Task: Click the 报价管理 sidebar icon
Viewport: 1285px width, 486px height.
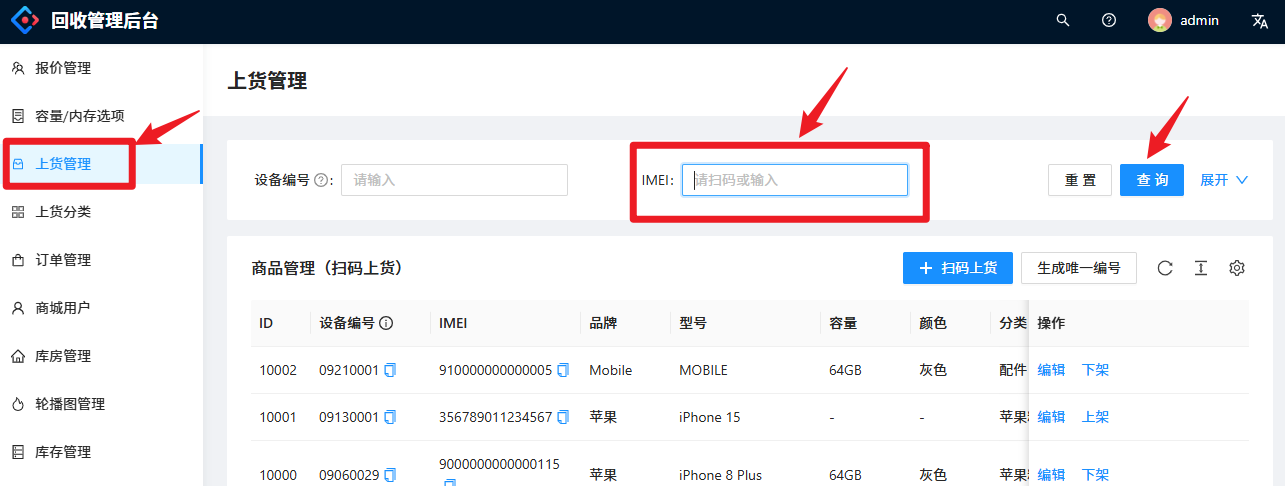Action: pos(18,68)
